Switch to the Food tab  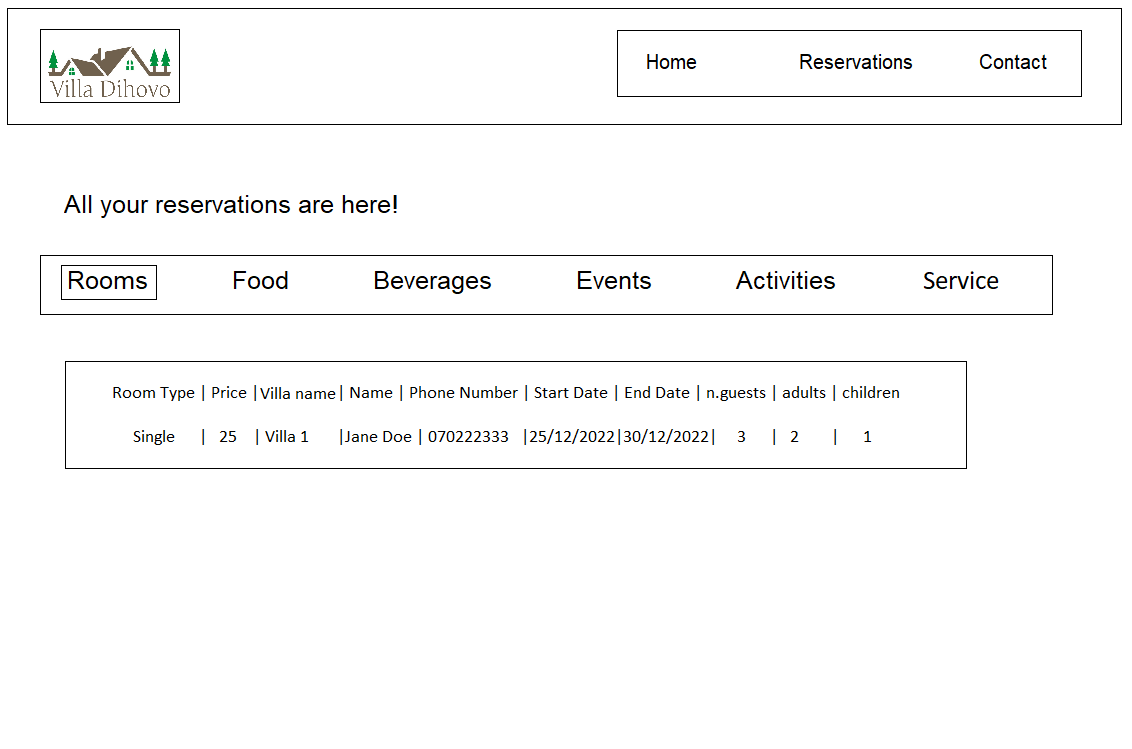(x=260, y=281)
